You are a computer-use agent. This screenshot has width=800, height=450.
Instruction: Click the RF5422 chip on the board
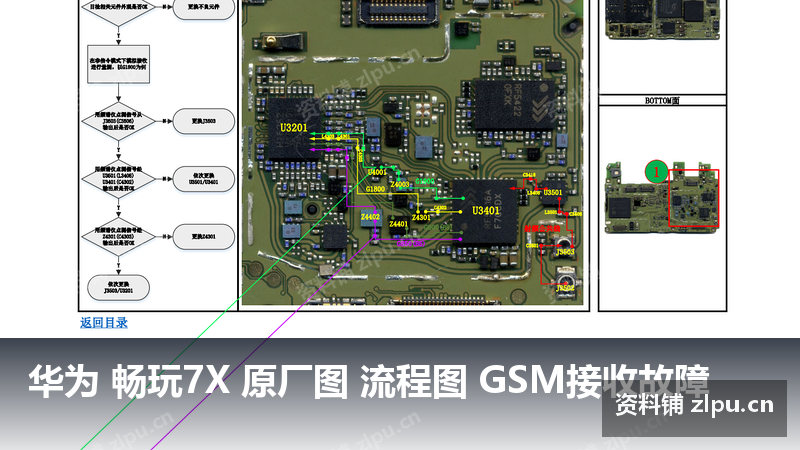514,106
